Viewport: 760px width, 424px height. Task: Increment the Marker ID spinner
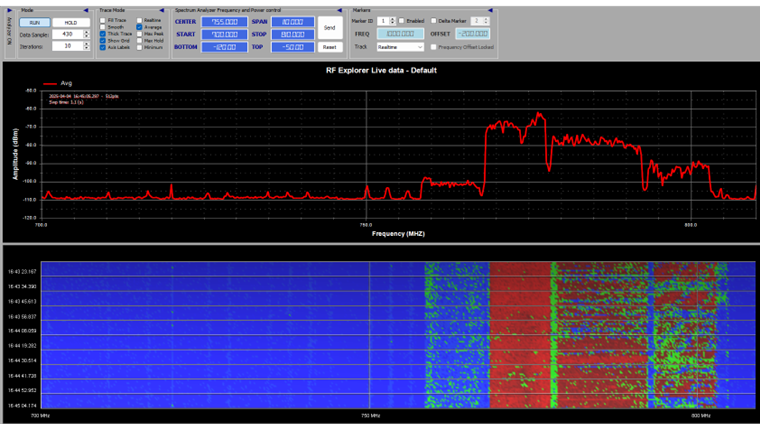tap(393, 18)
